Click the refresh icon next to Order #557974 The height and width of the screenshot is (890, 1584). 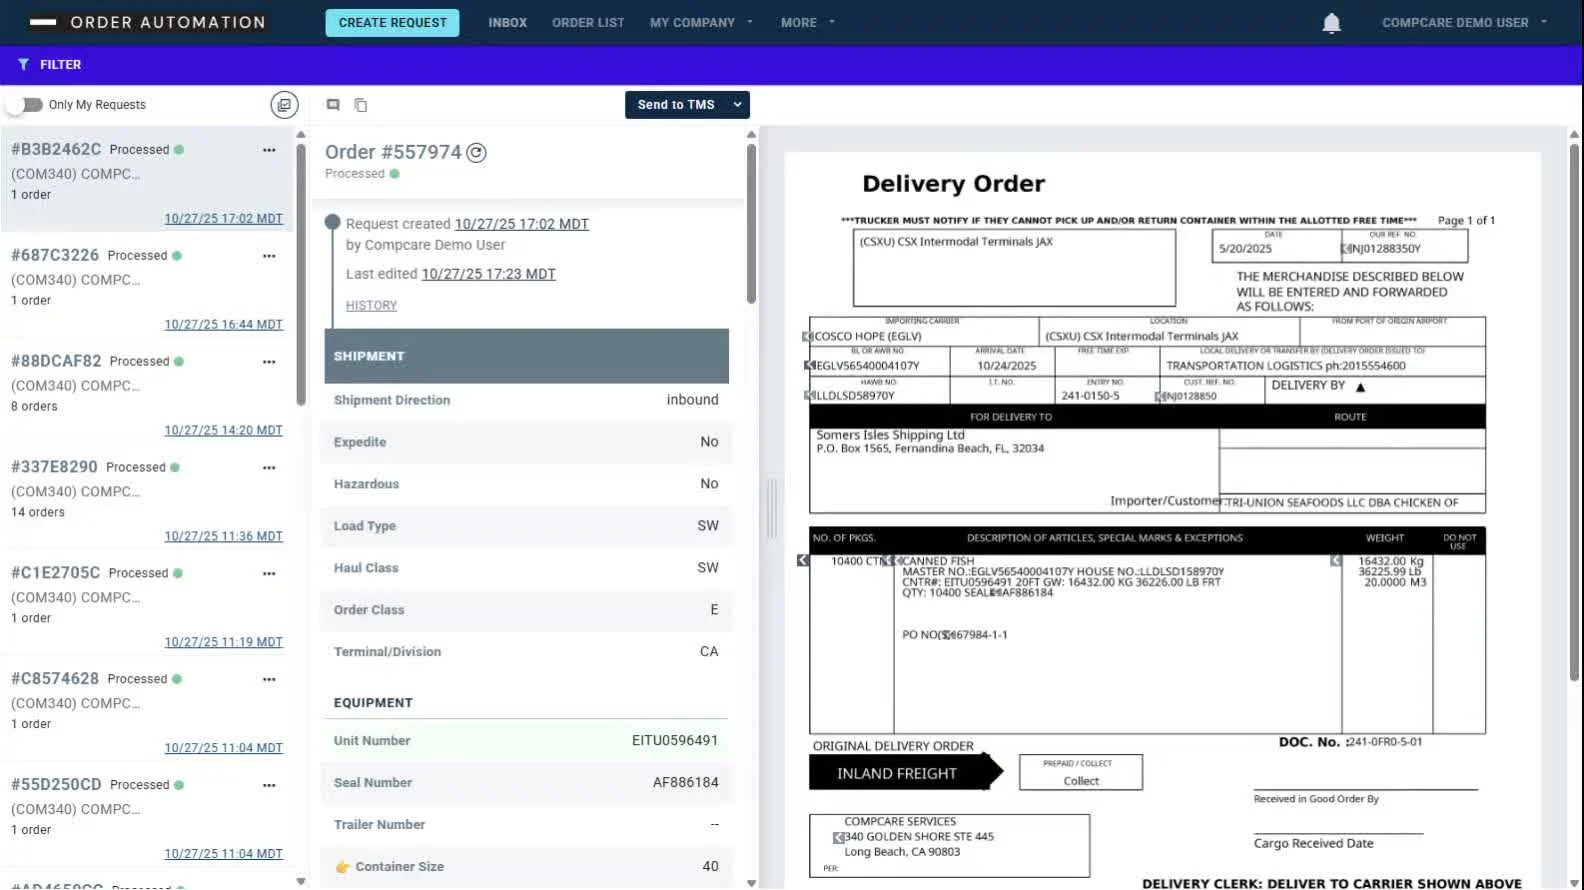coord(477,153)
